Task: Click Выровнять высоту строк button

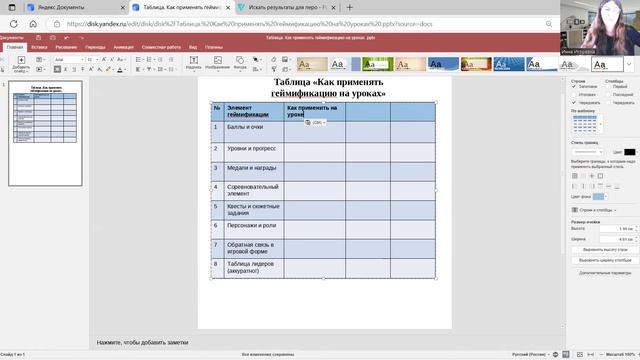Action: 605,249
